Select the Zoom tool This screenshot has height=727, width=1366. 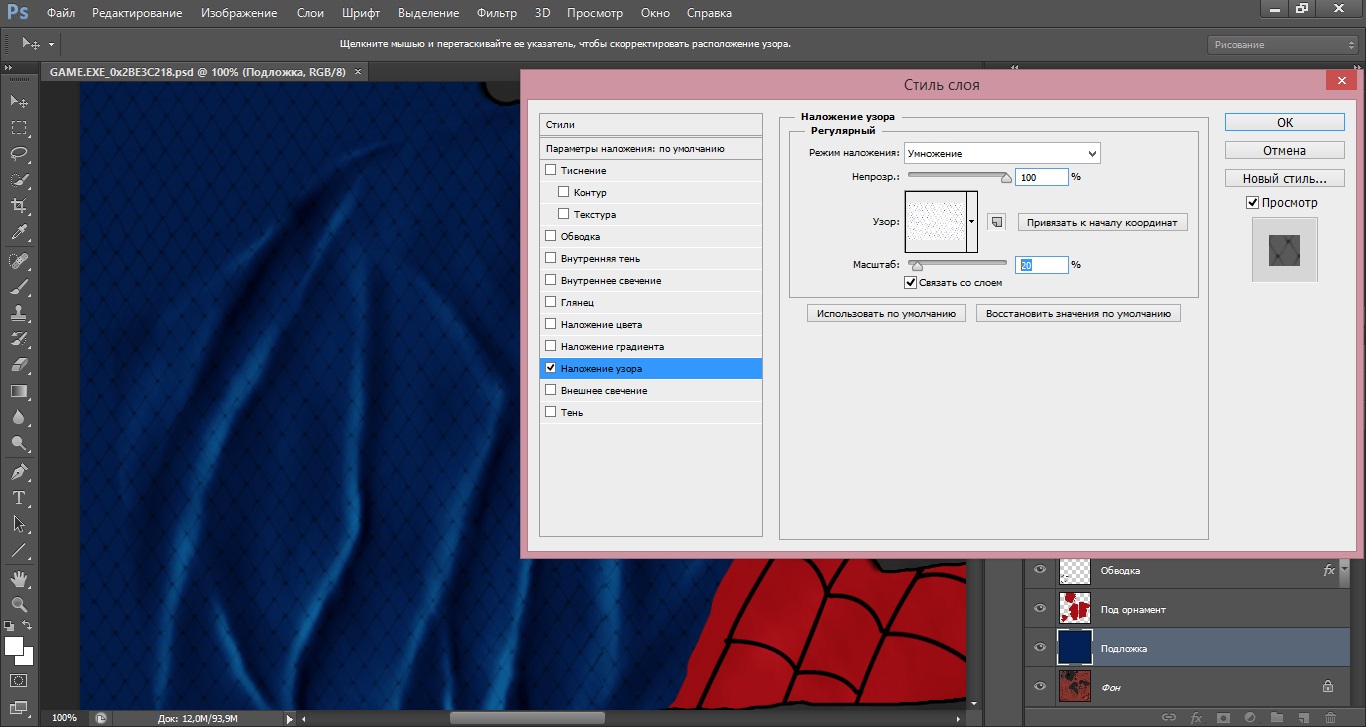pyautogui.click(x=19, y=604)
